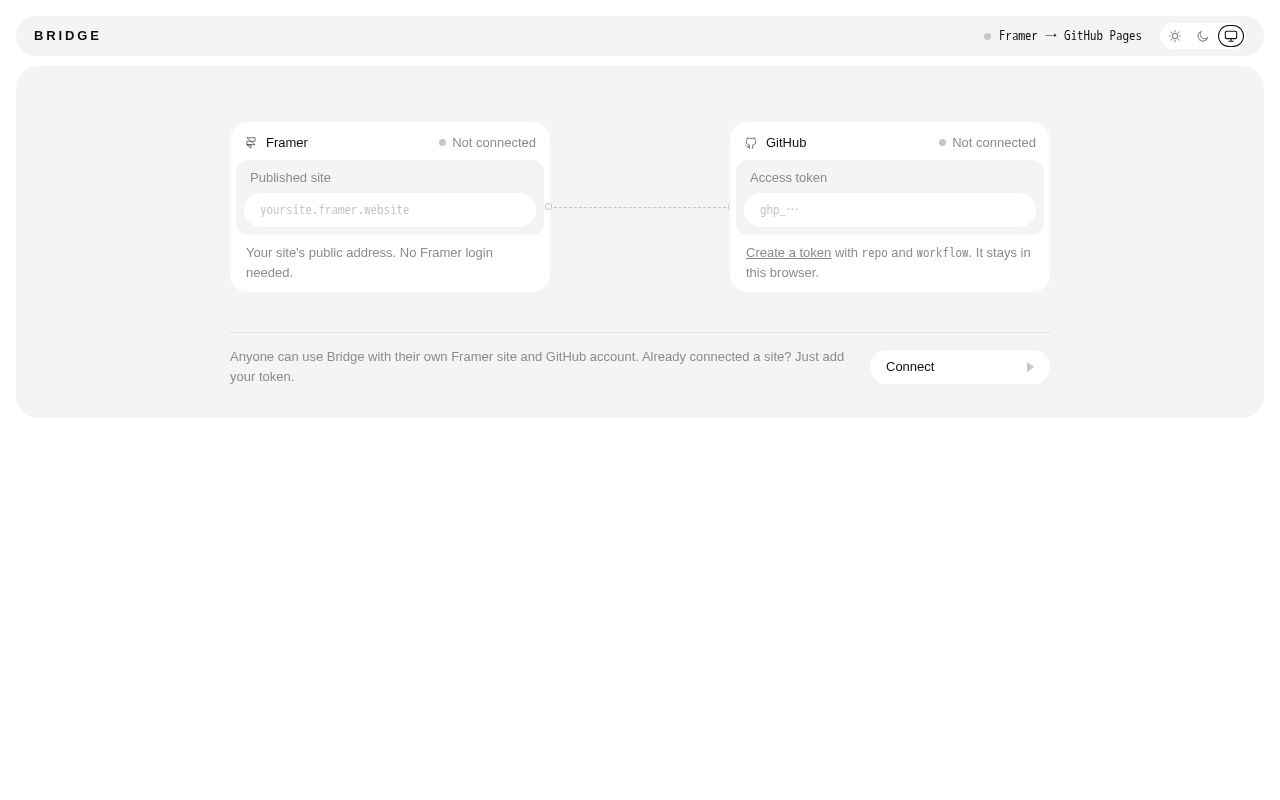
Task: Click the BRIDGE logo text
Action: (68, 36)
